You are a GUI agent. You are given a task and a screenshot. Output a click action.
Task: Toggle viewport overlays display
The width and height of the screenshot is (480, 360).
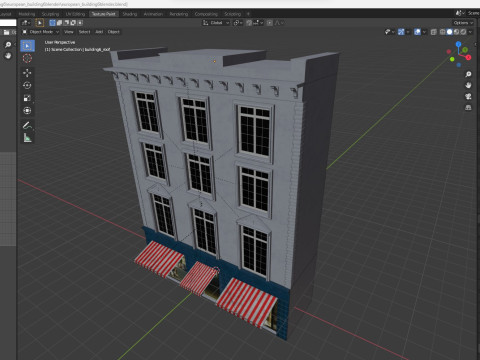coord(417,32)
